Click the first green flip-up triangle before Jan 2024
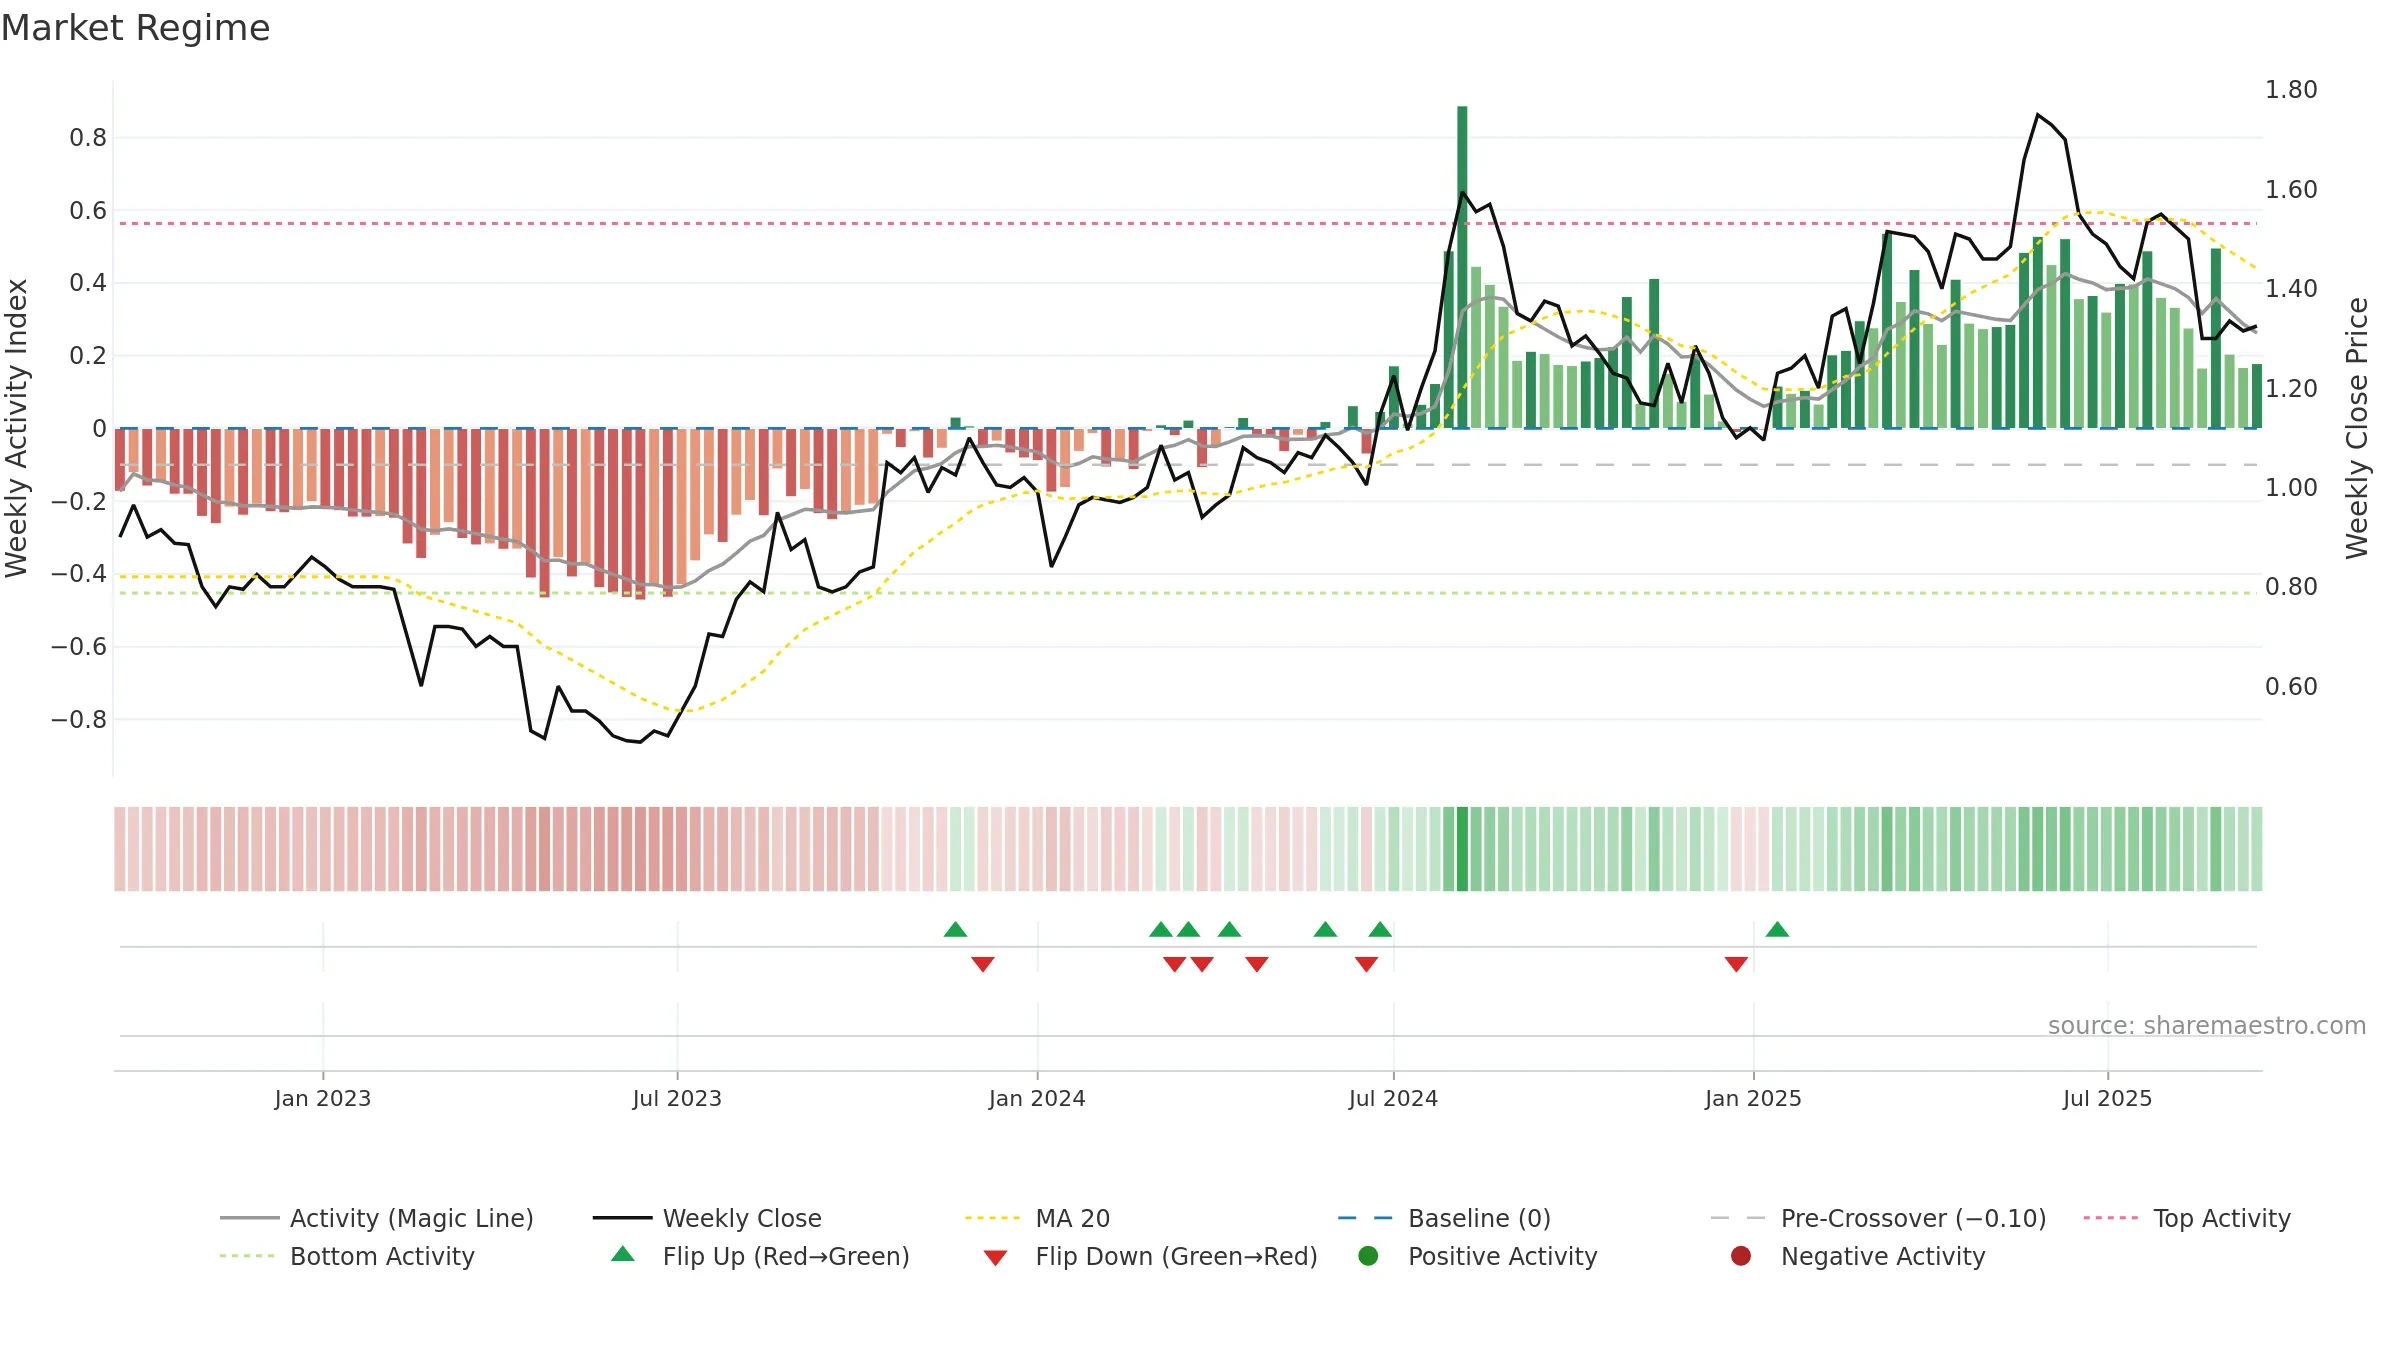This screenshot has height=1350, width=2400. pyautogui.click(x=955, y=929)
